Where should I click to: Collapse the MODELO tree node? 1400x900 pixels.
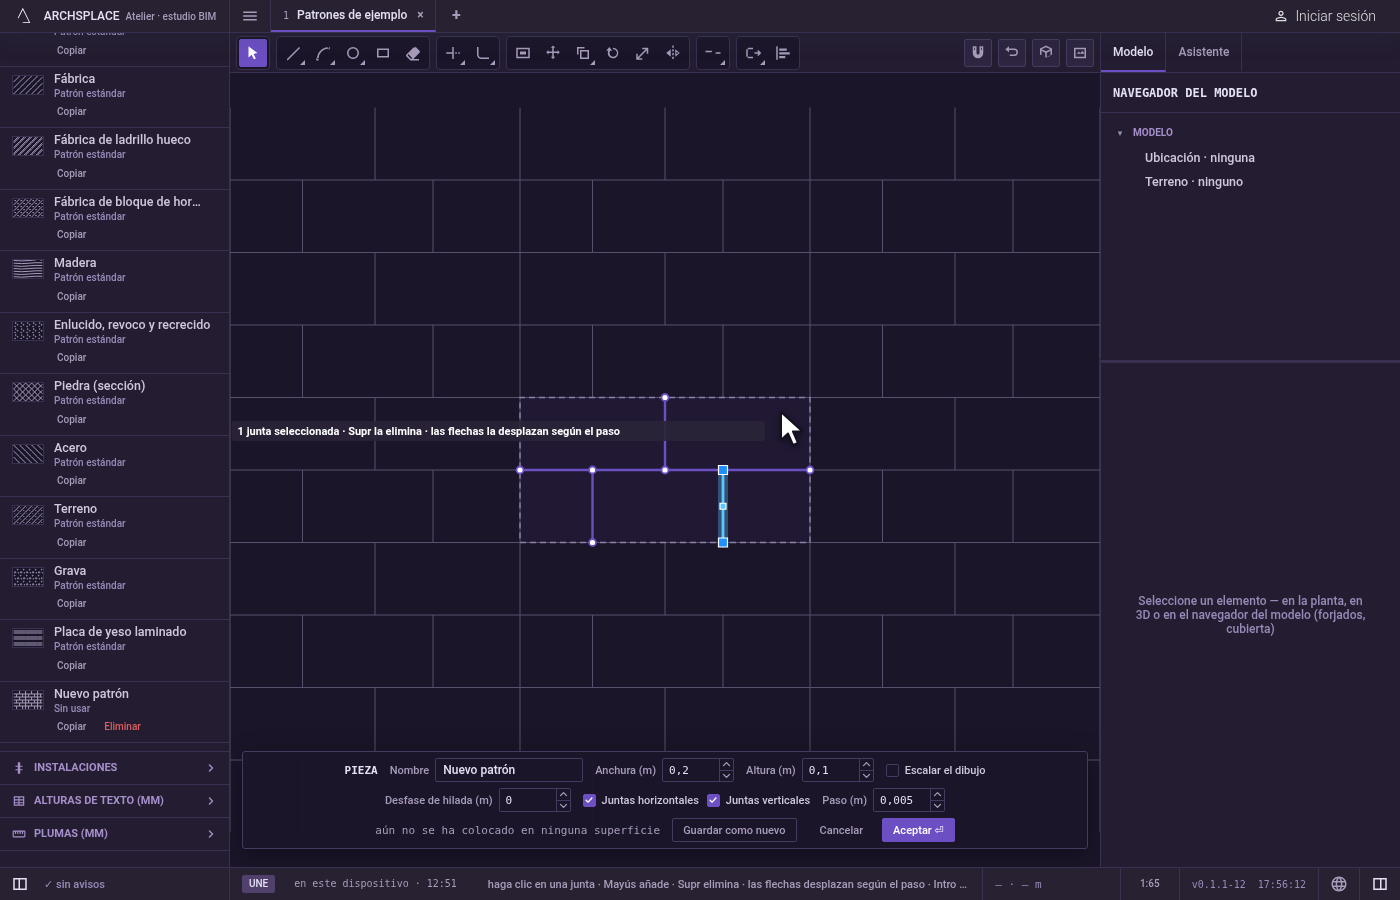coord(1120,132)
